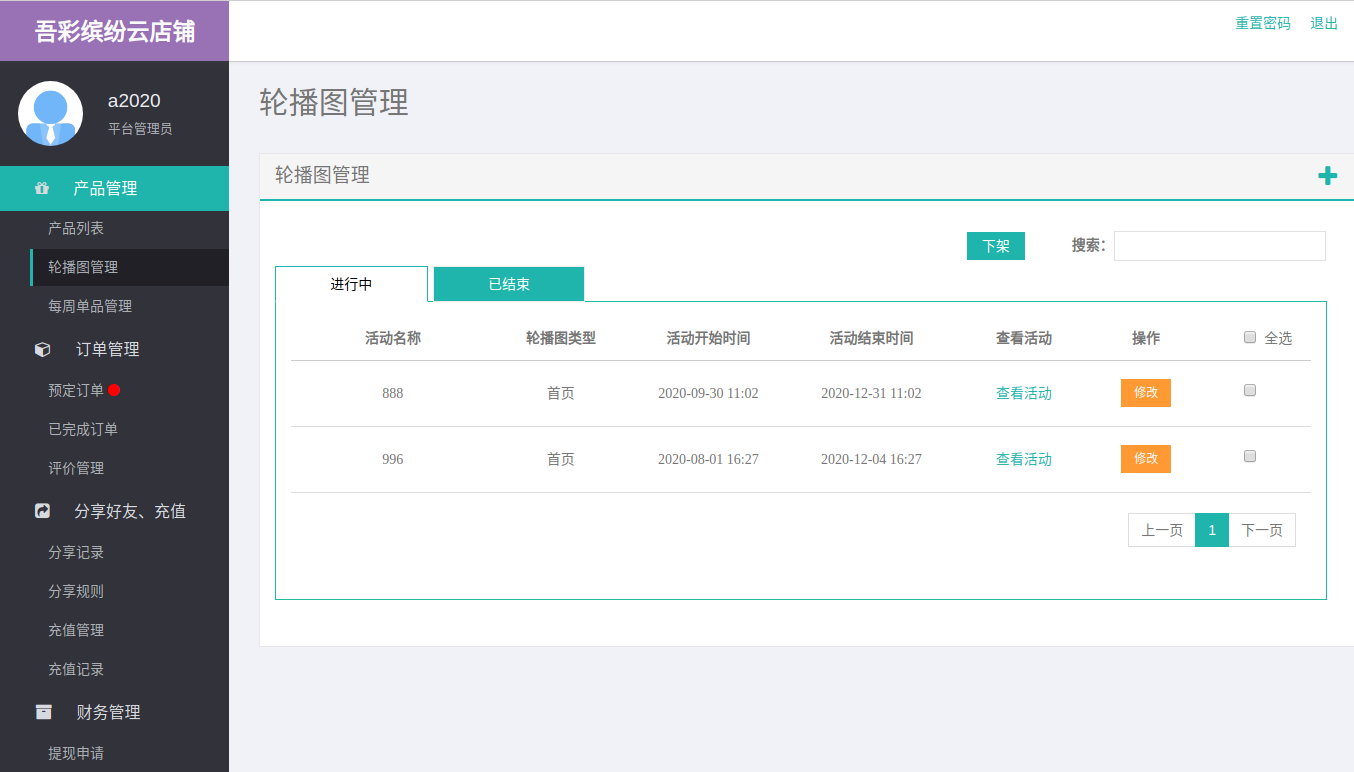Screen dimensions: 1354x772
Task: Click the share icon beside 分享好友、充值
Action: click(x=43, y=511)
